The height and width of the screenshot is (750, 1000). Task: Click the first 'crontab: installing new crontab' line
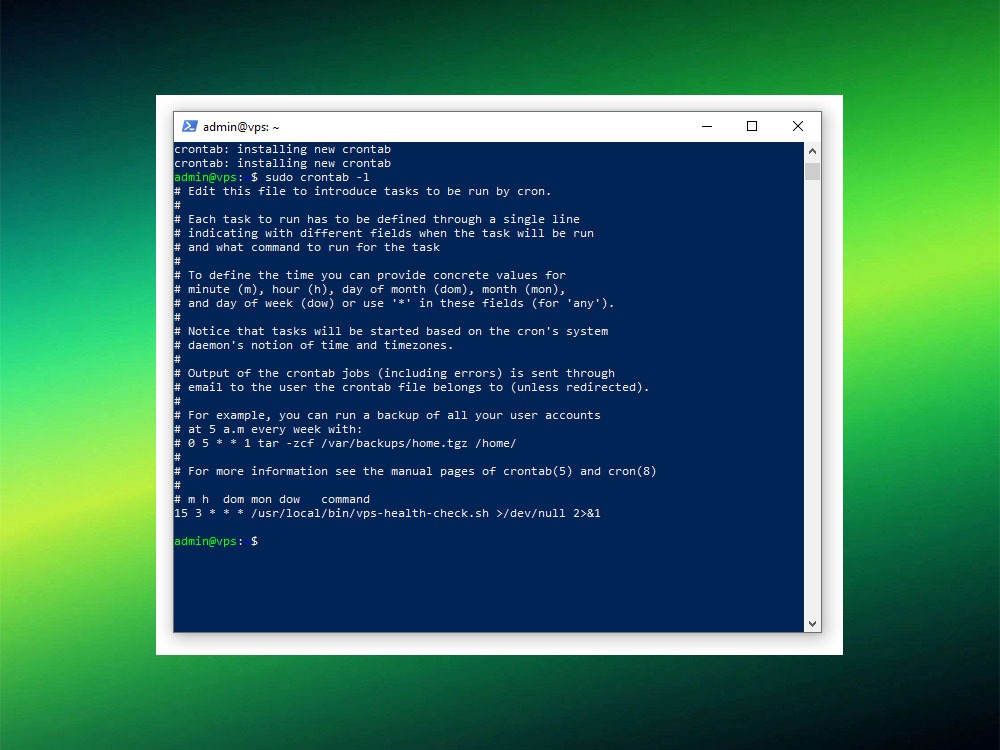coord(282,149)
